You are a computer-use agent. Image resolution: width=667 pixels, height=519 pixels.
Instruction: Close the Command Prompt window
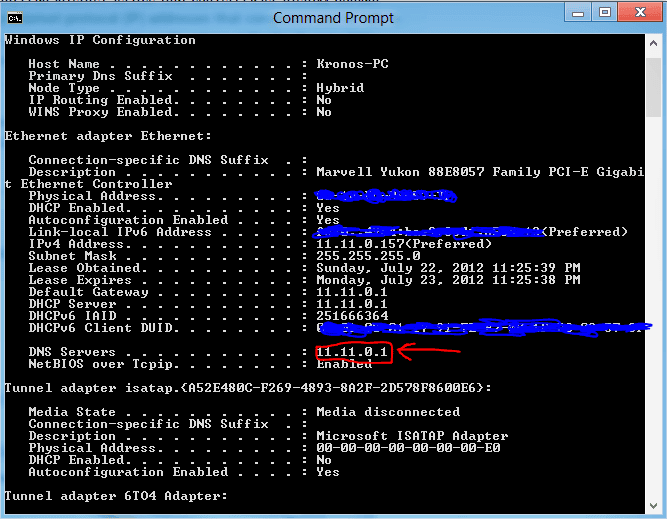(x=639, y=12)
